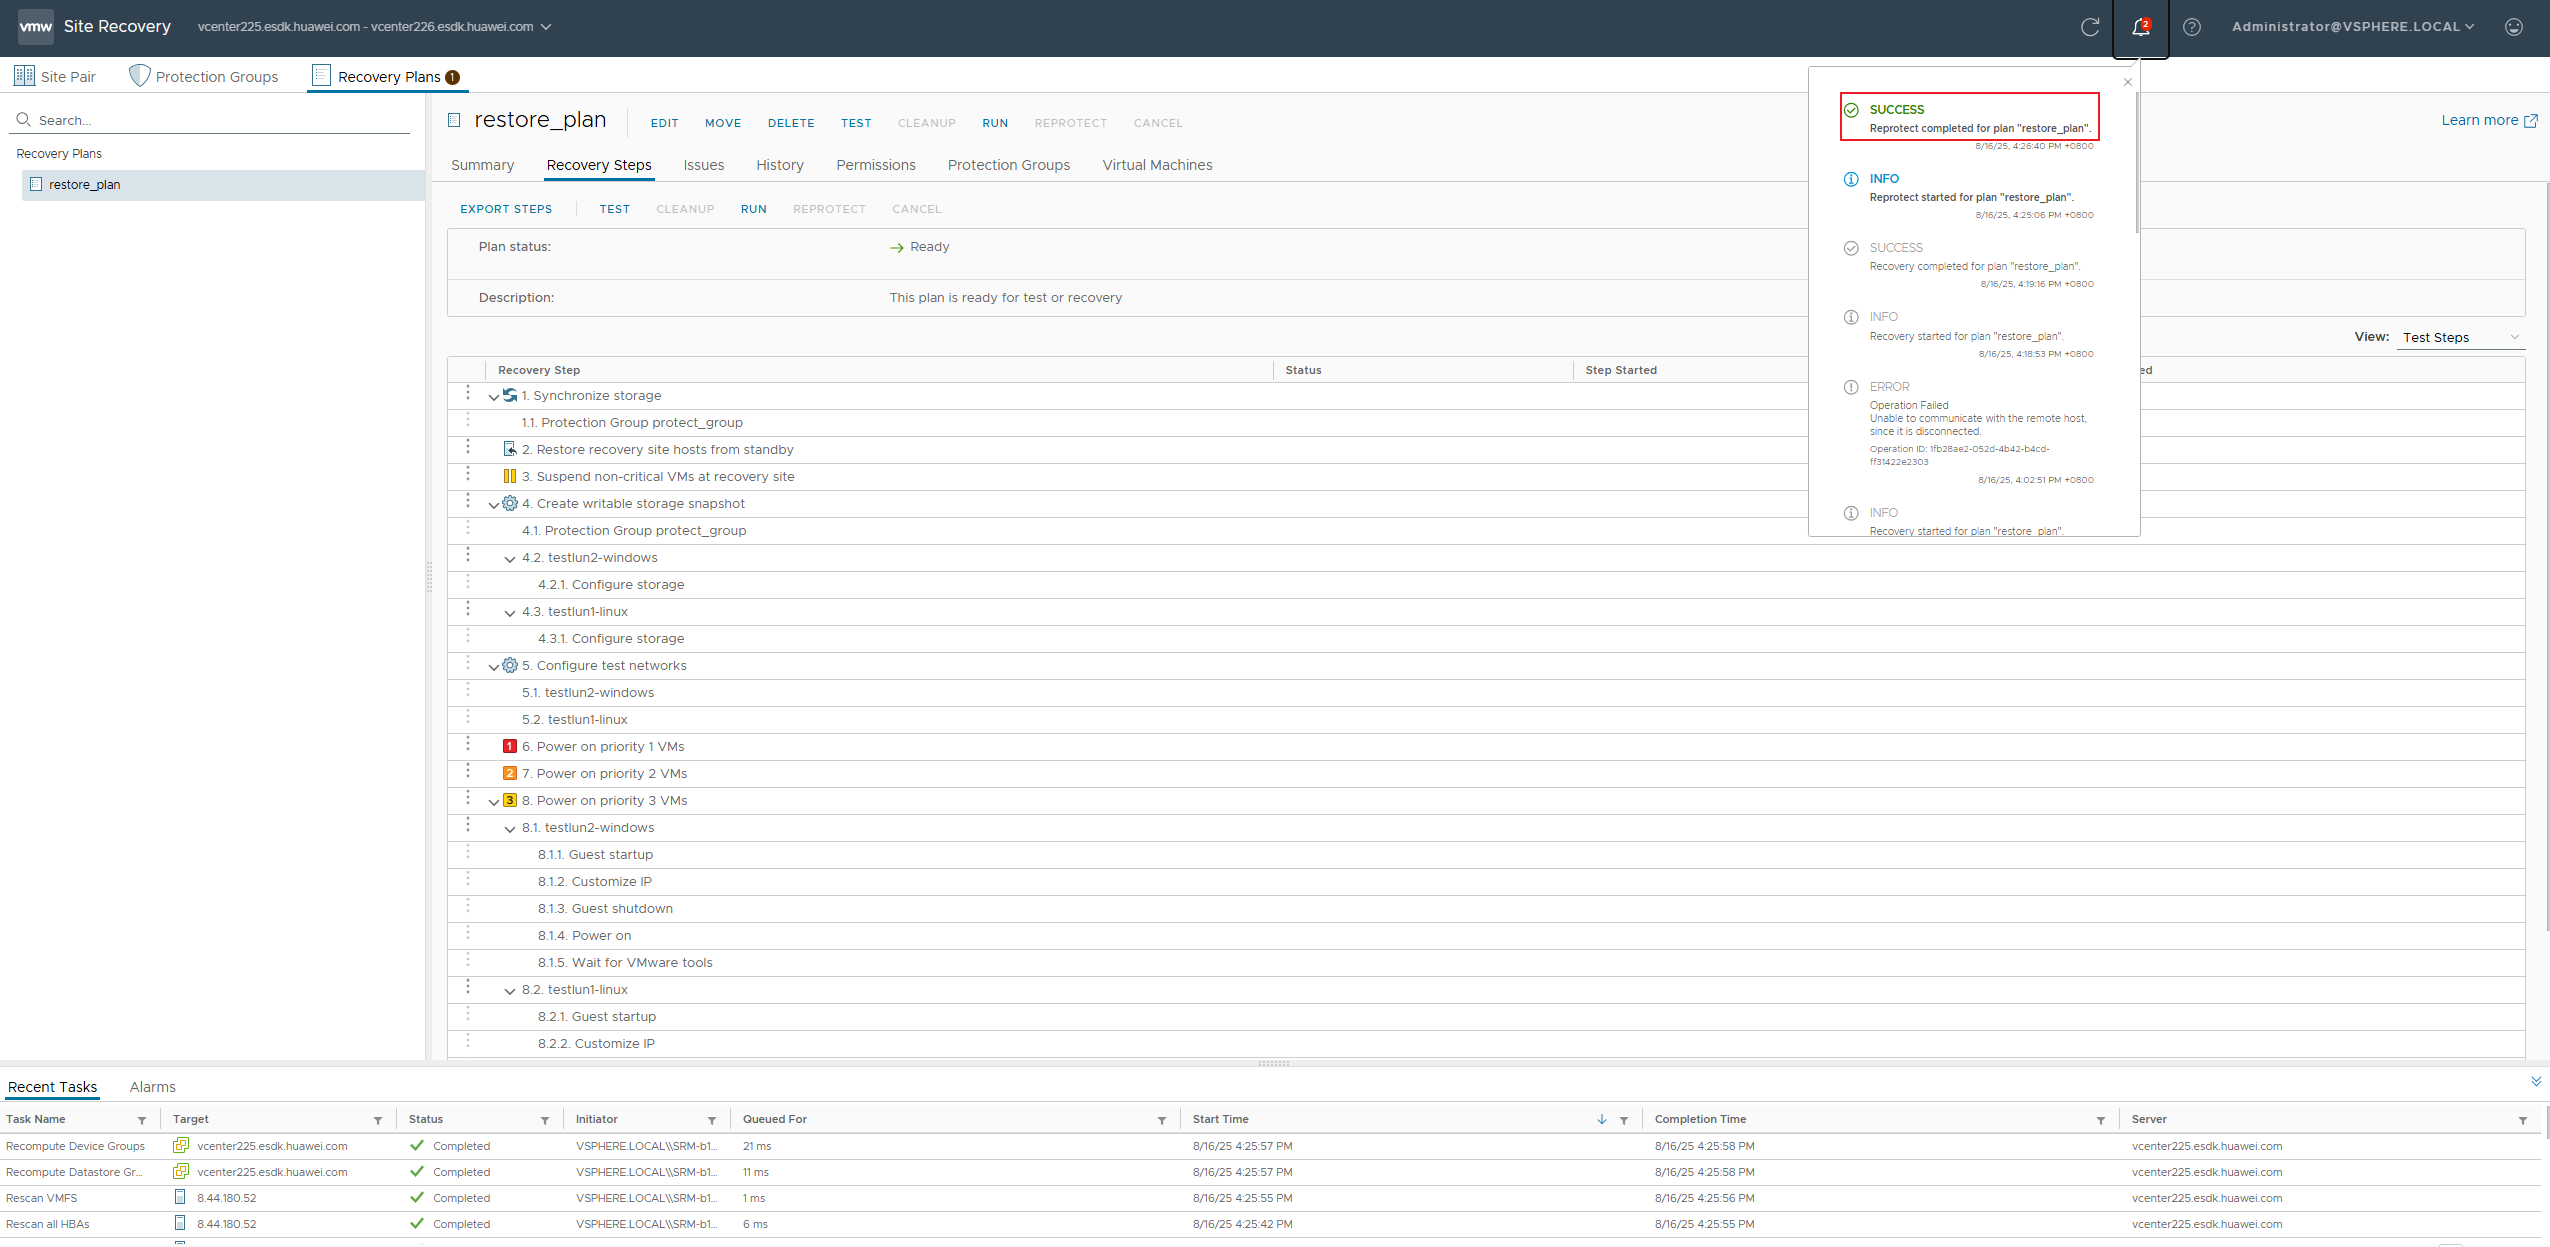The height and width of the screenshot is (1247, 2550).
Task: Click the Synchronize storage step icon
Action: [x=510, y=395]
